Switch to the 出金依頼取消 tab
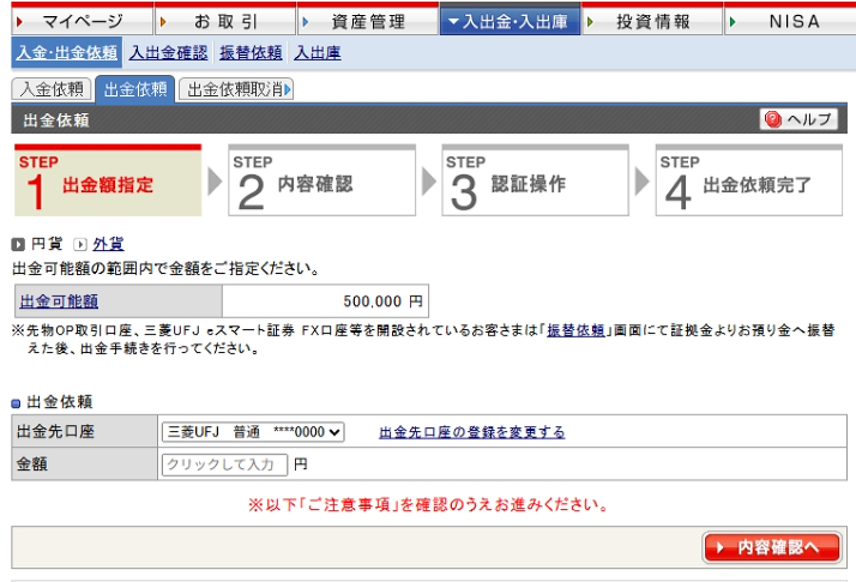856x582 pixels. point(236,89)
